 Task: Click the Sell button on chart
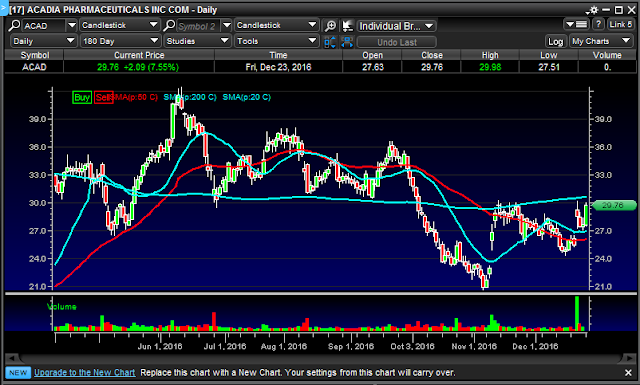click(103, 97)
